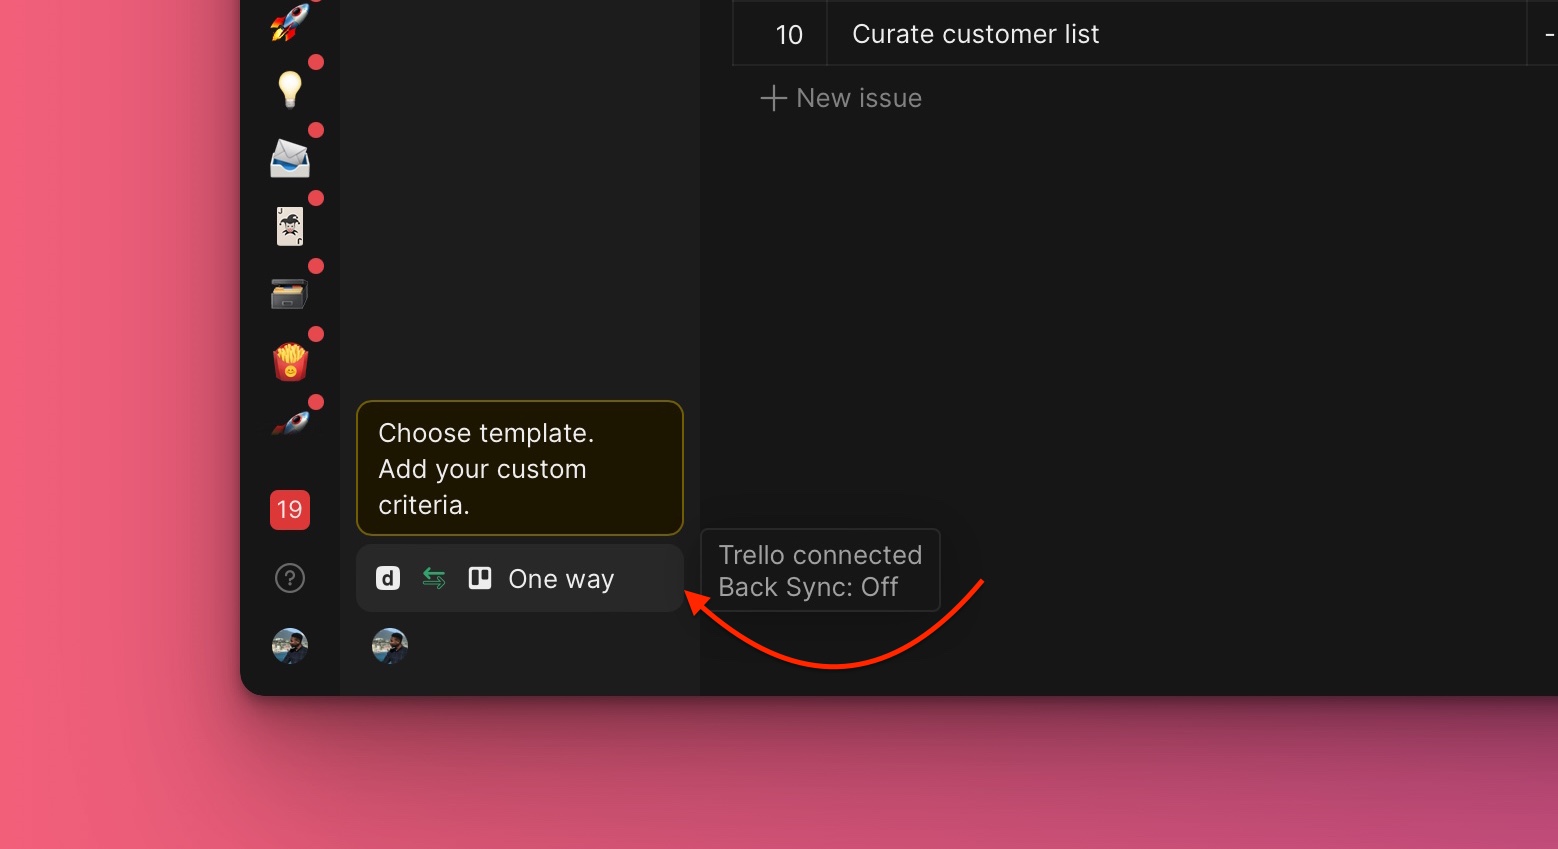Screen dimensions: 1558x849
Task: Click the Trello logo icon
Action: coord(480,578)
